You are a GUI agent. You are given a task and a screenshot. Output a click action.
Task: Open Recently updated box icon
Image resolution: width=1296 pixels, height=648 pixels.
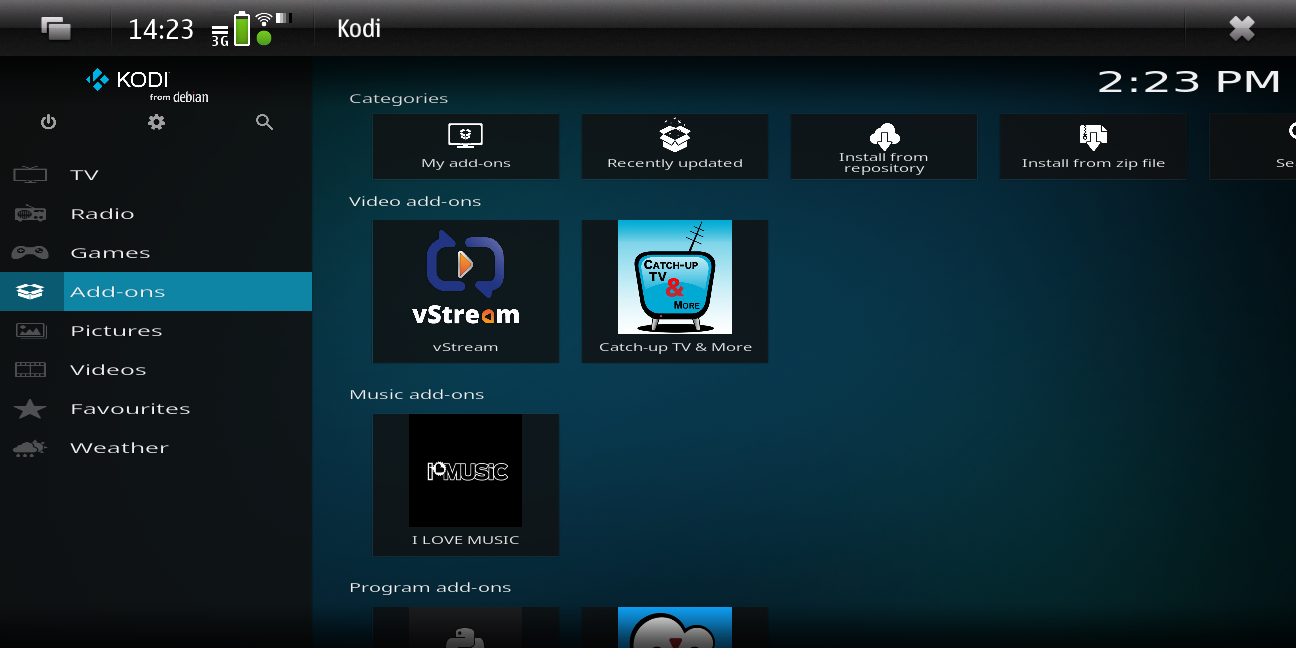[x=675, y=135]
